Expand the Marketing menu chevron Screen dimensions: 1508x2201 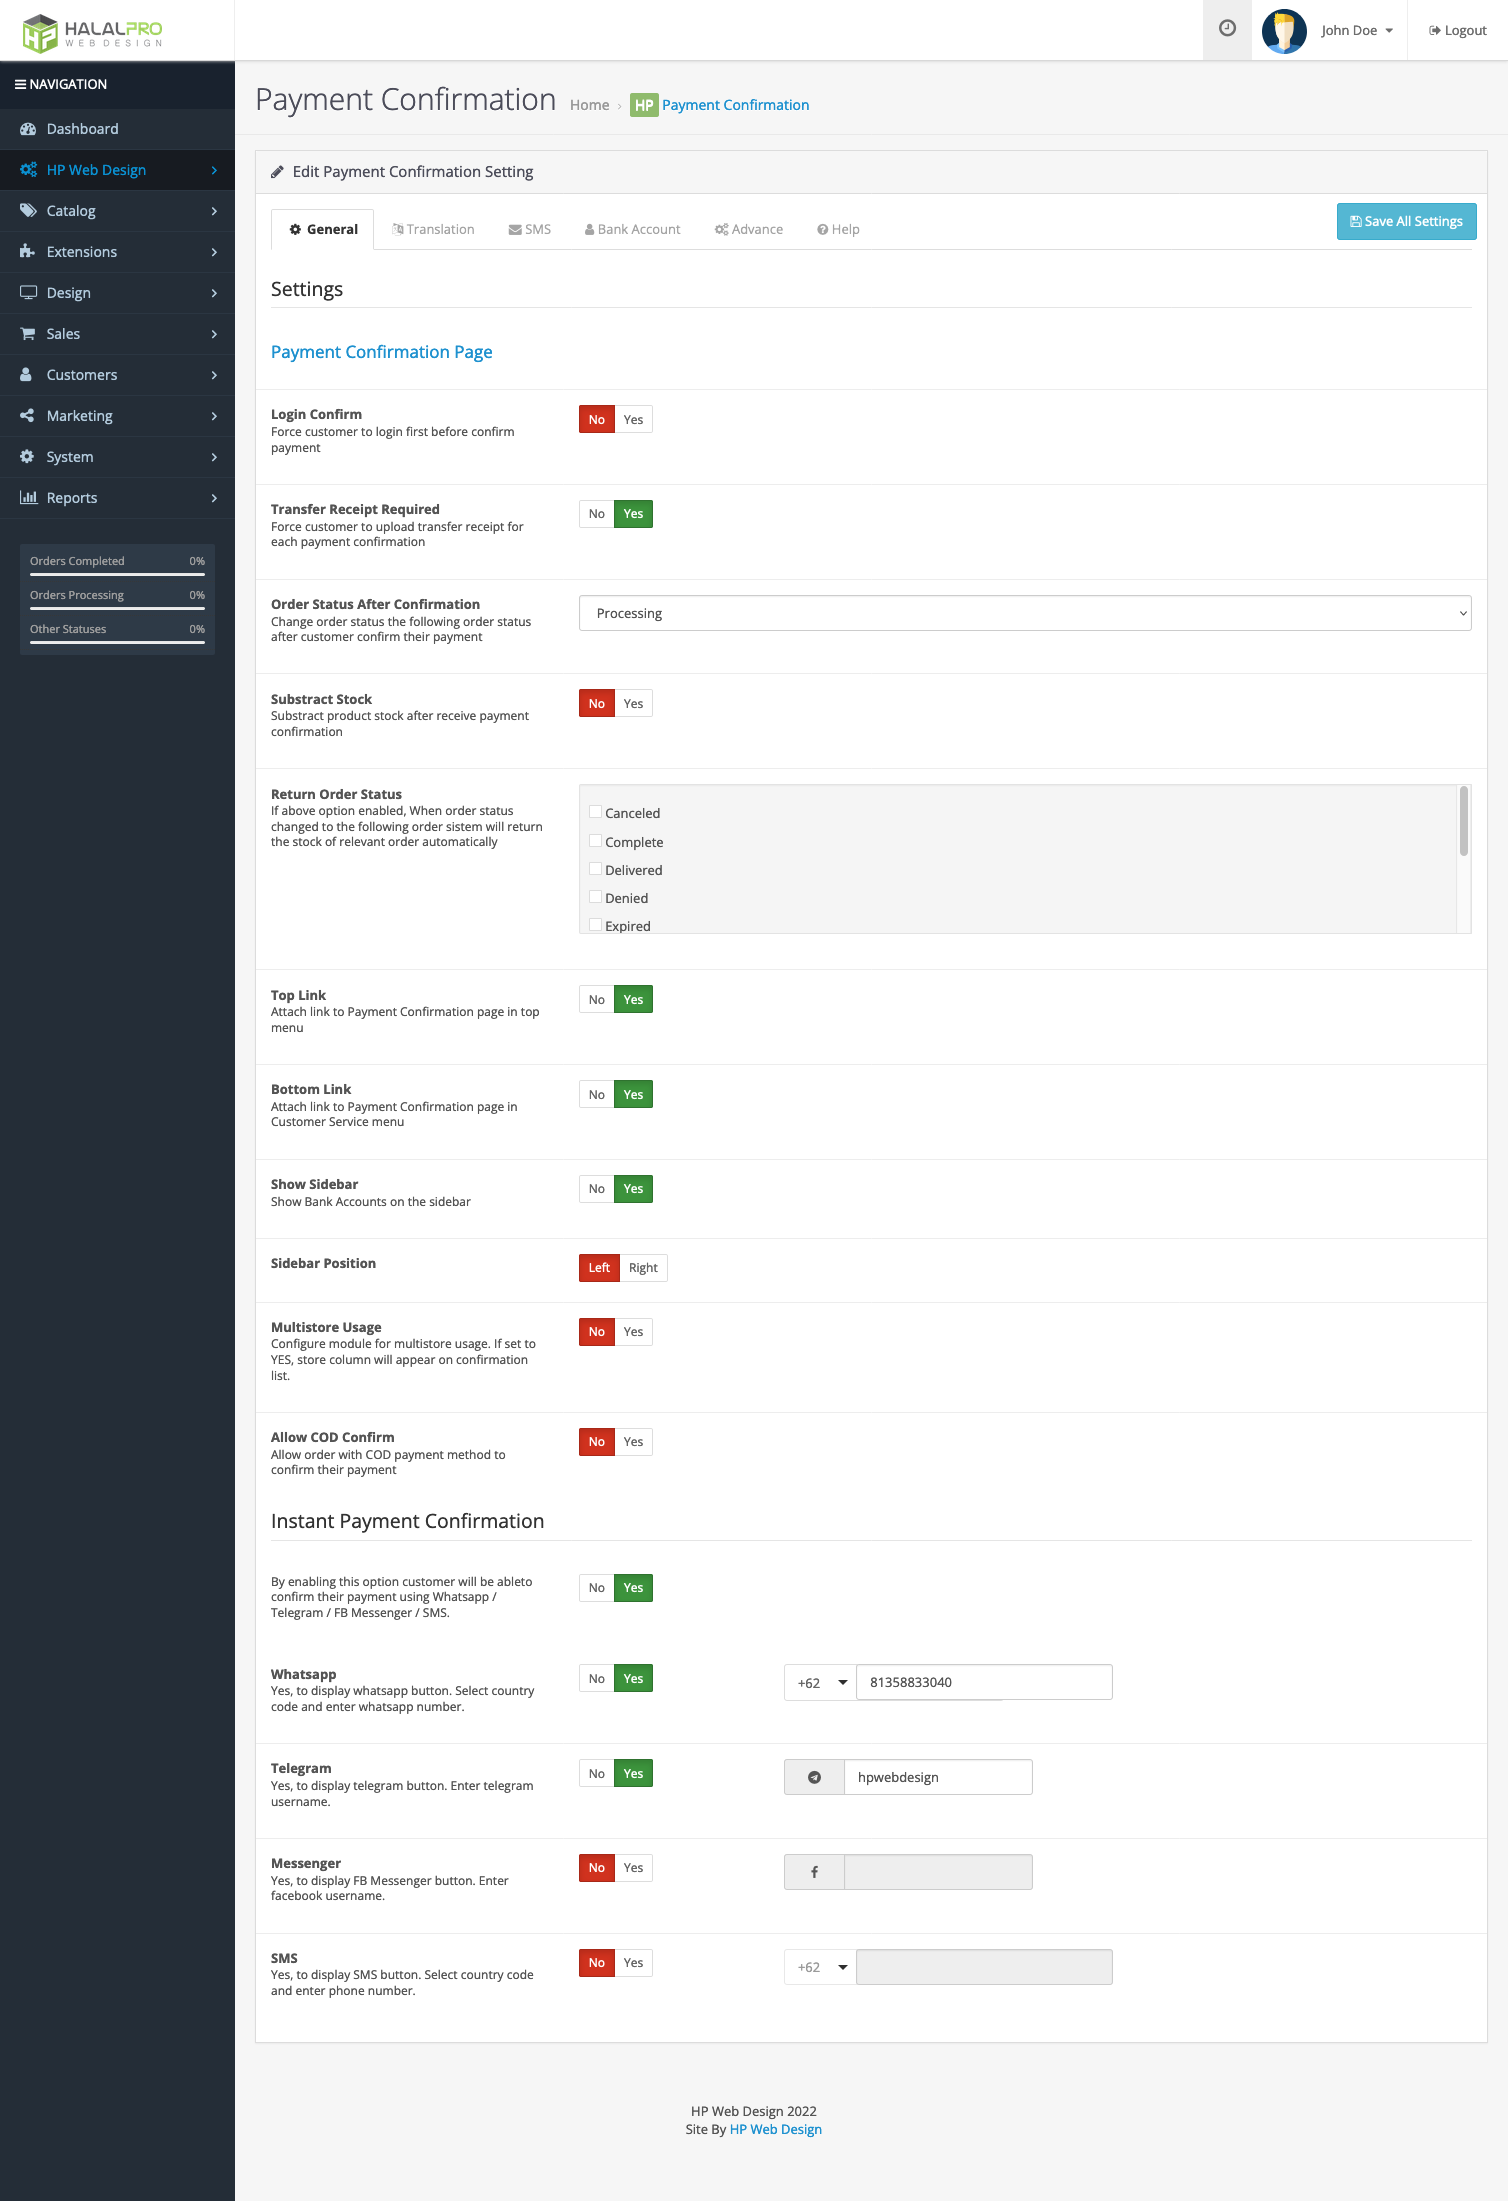click(214, 416)
